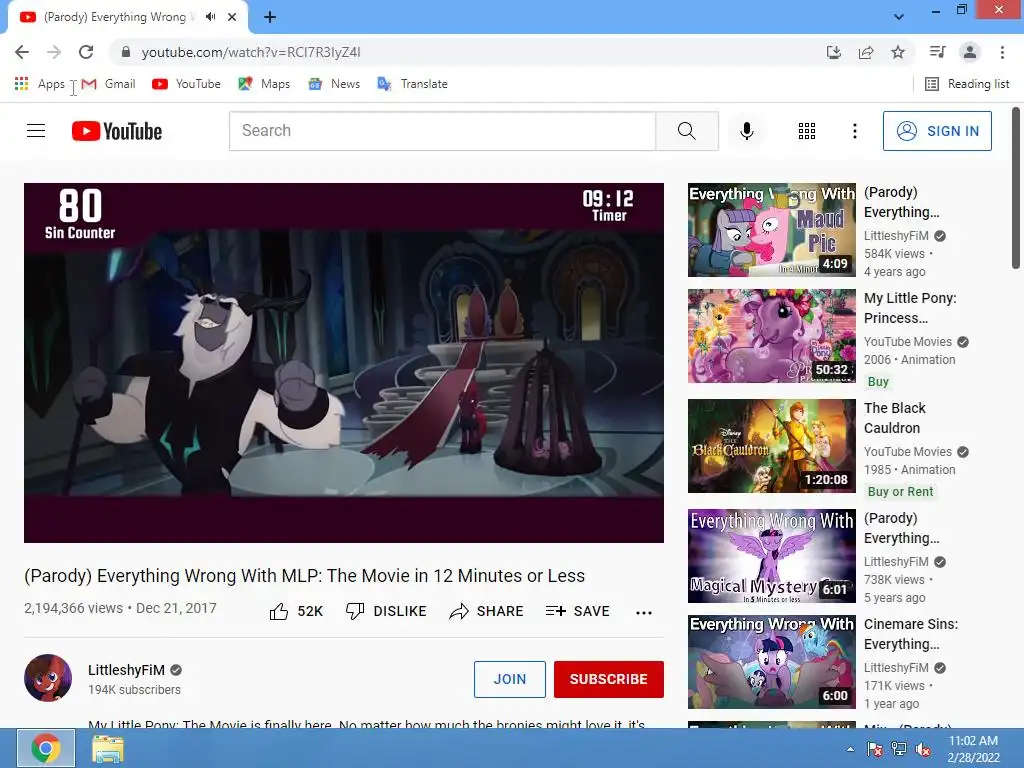Viewport: 1024px width, 768px height.
Task: Open the Maud Pie parody video thumbnail
Action: pos(771,230)
